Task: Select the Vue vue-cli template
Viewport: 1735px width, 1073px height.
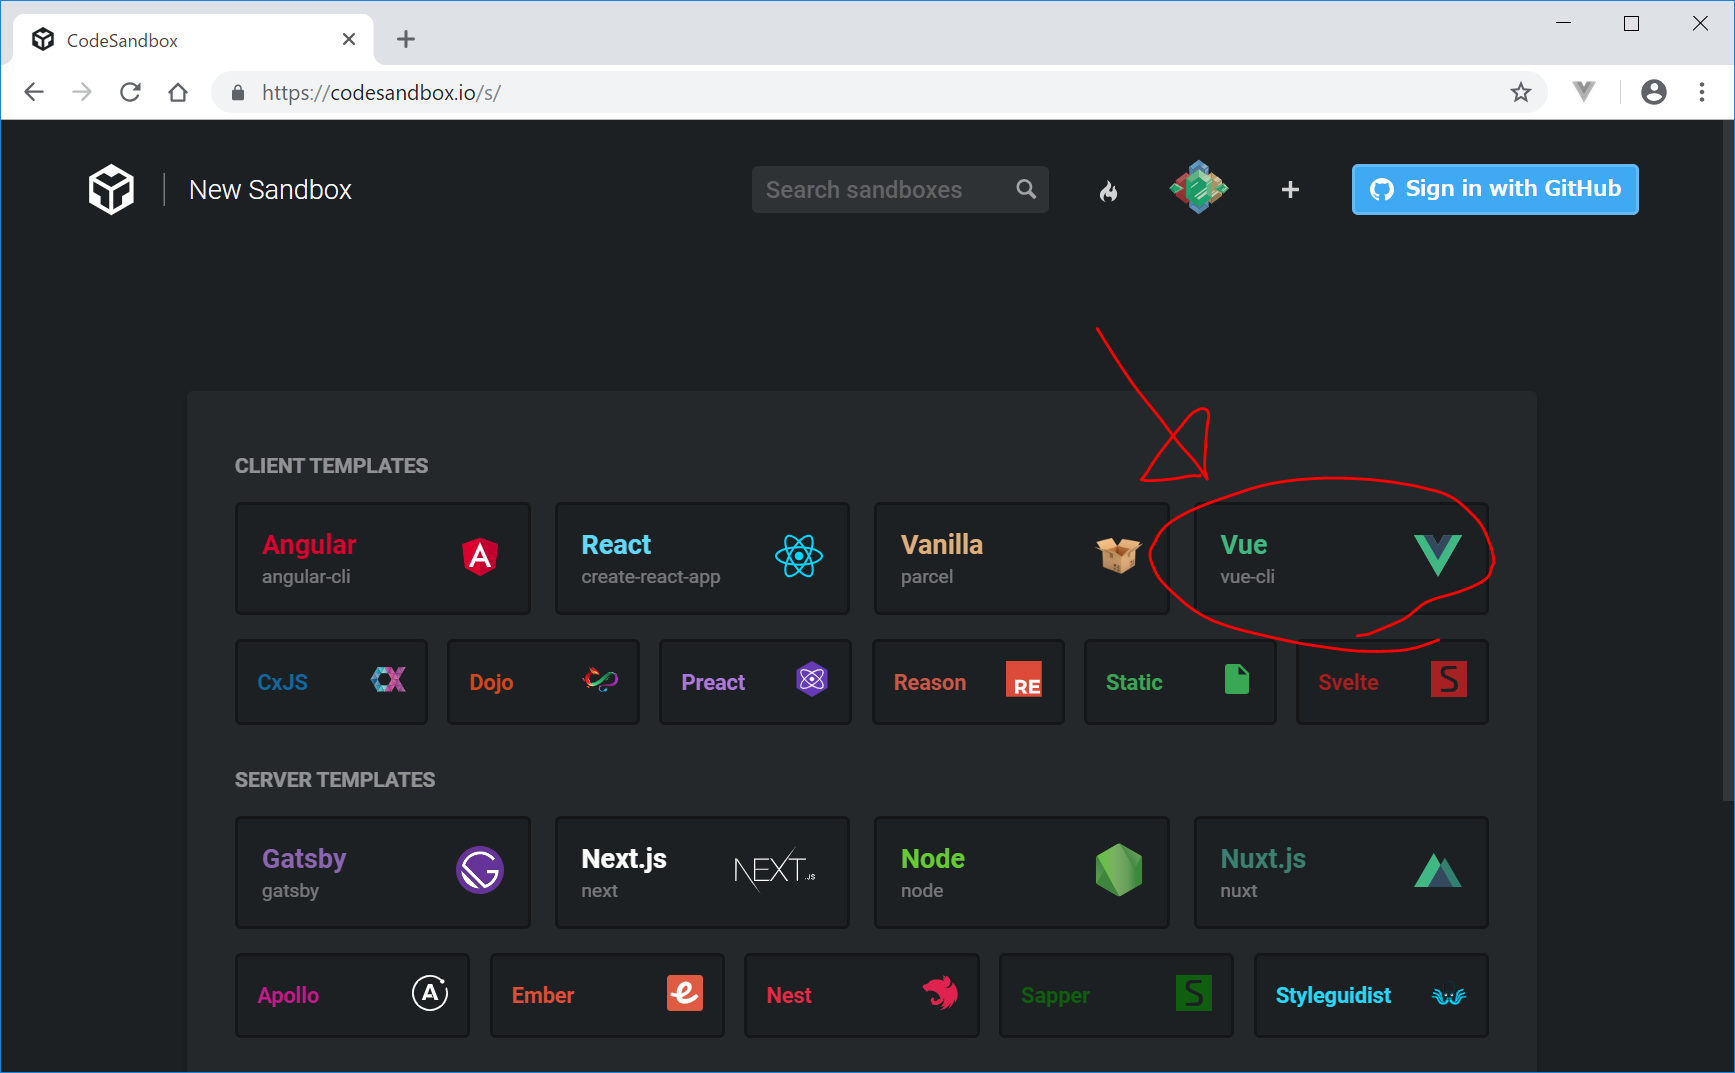Action: (1340, 558)
